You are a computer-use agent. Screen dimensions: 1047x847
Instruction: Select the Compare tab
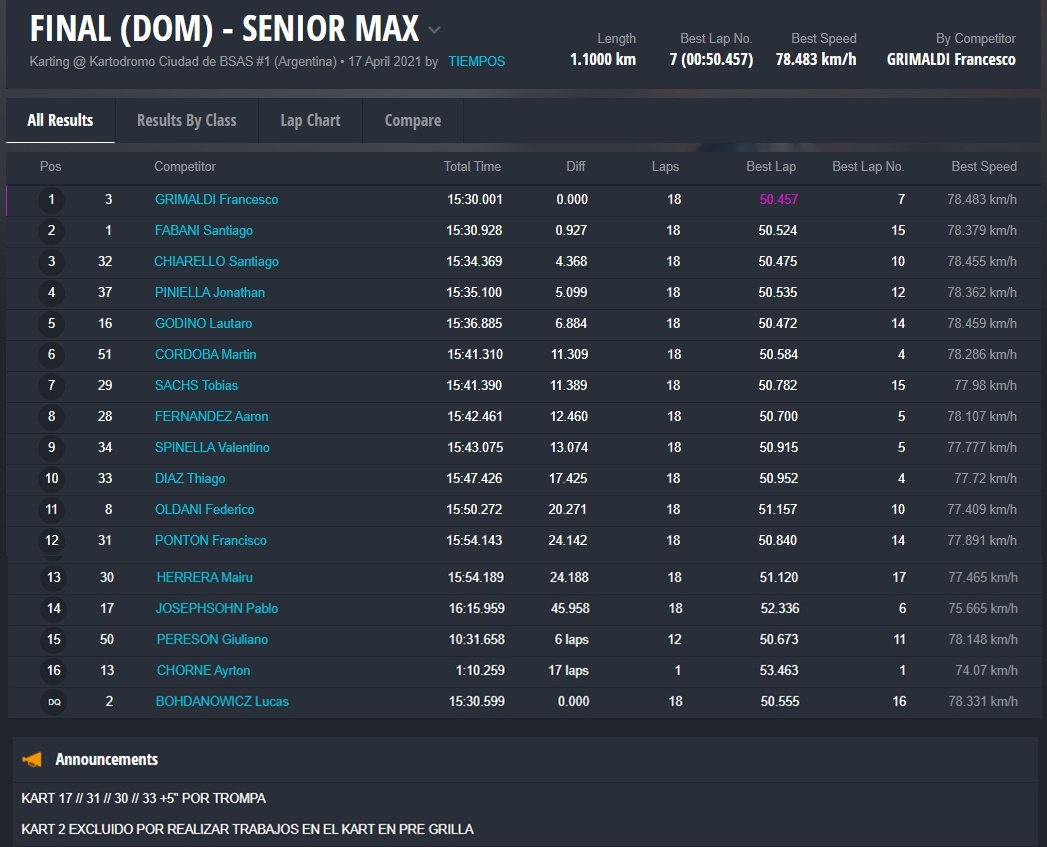coord(412,120)
